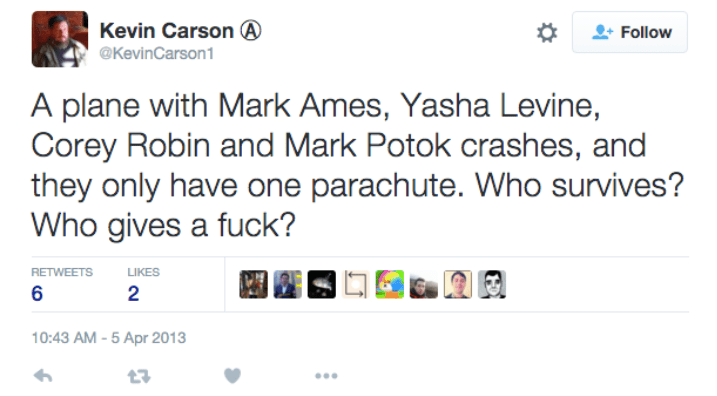Click the colorful rainbow avatar
Screen dimensions: 717x396
[390, 284]
